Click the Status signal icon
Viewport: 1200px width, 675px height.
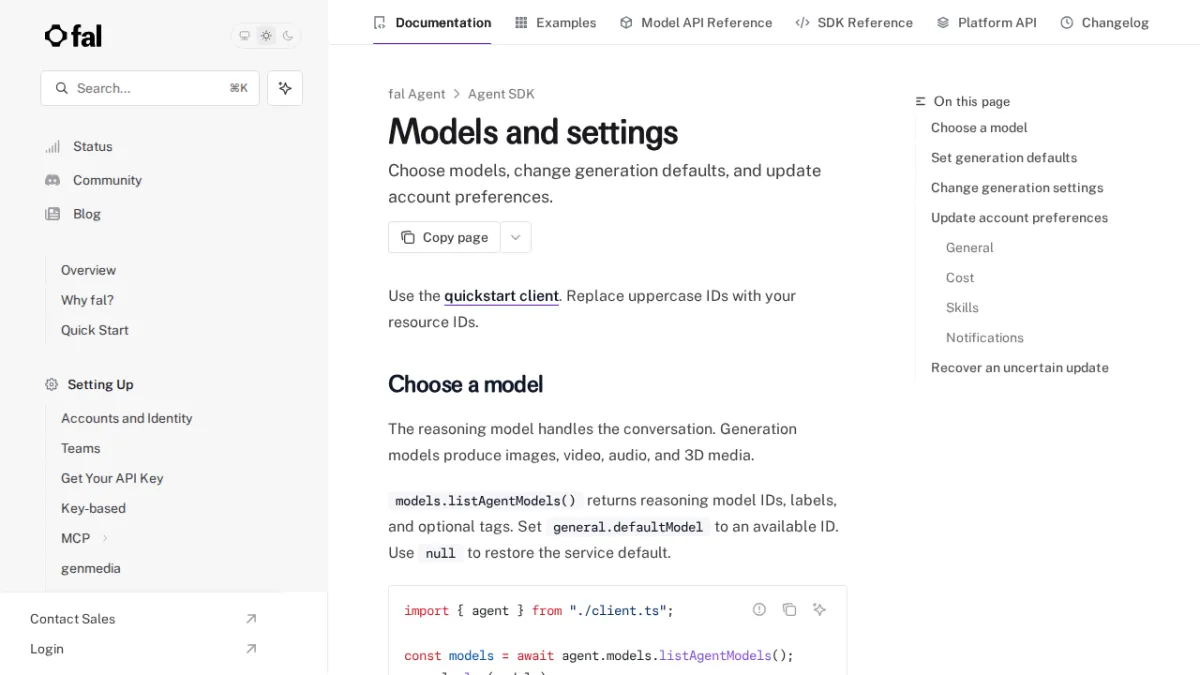[53, 146]
